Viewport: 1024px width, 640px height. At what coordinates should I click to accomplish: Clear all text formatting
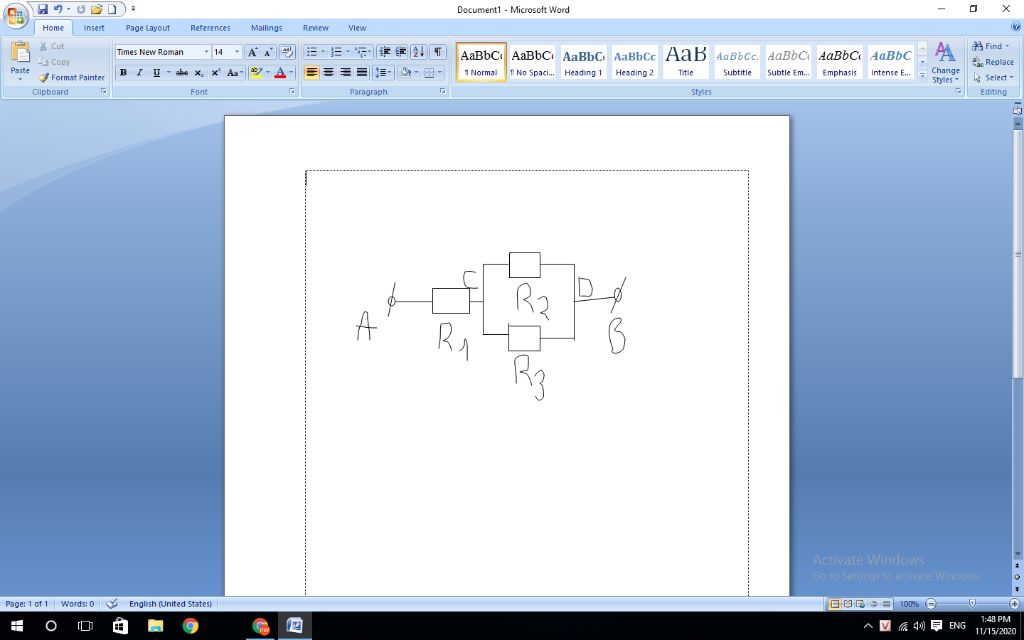pos(287,52)
